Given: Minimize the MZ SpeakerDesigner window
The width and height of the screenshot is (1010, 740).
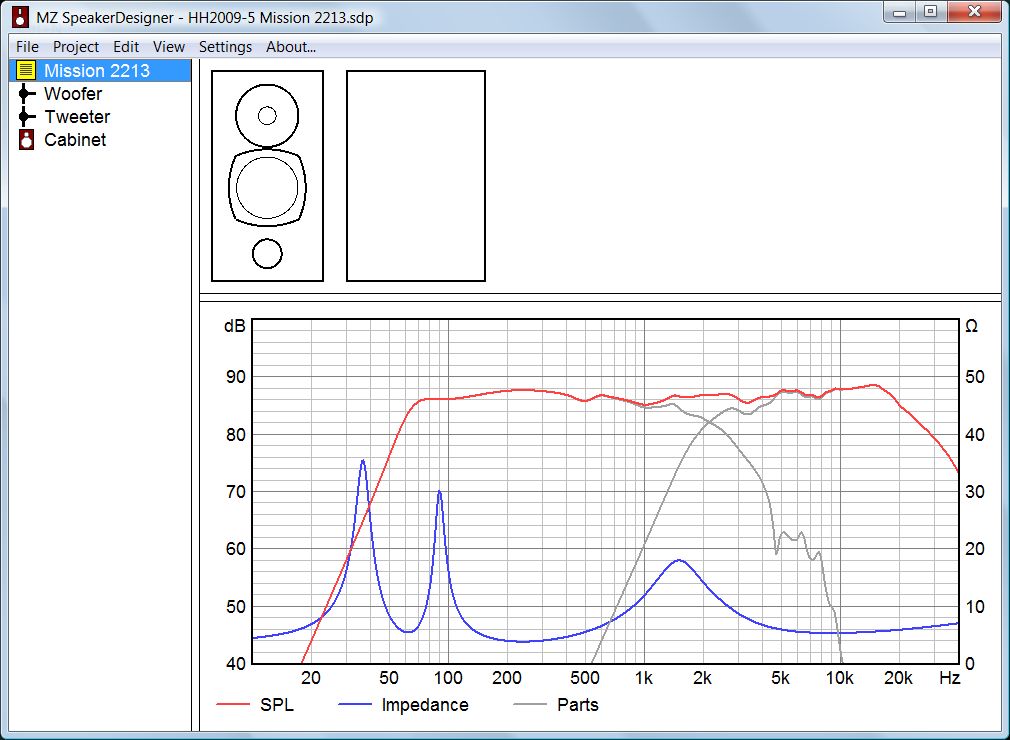Looking at the screenshot, I should (x=900, y=12).
